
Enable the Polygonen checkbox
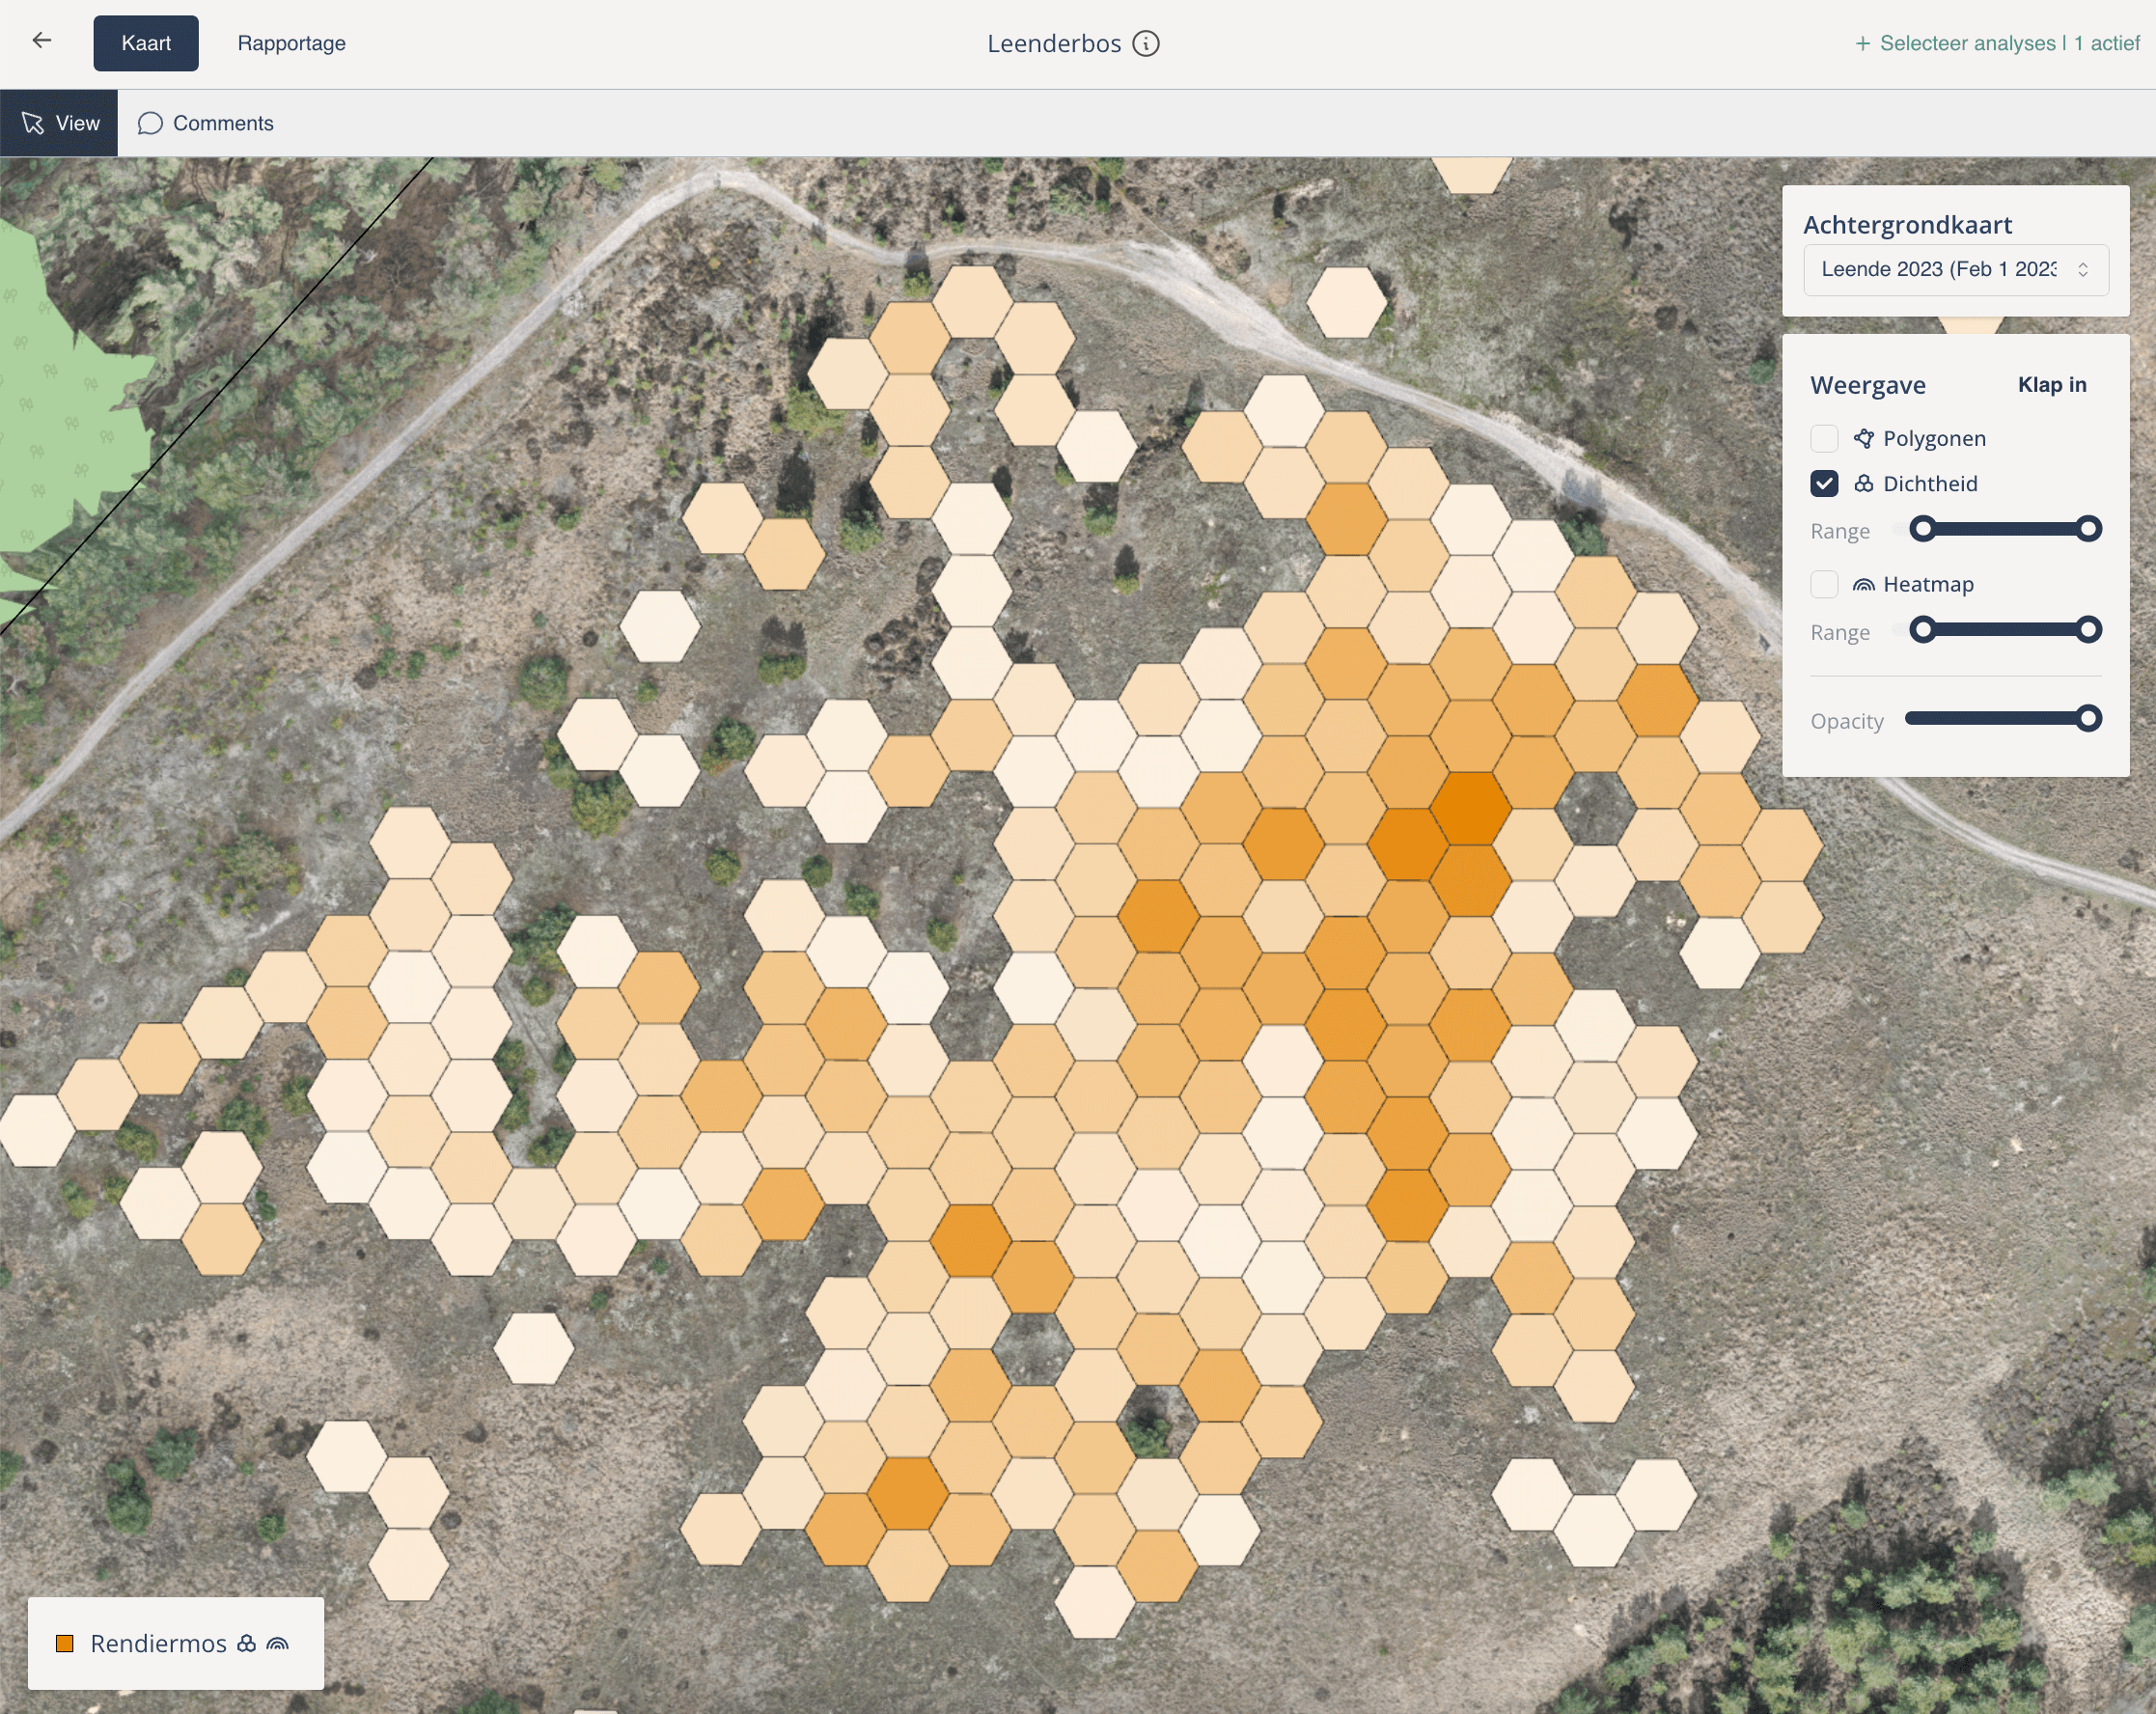click(x=1824, y=438)
